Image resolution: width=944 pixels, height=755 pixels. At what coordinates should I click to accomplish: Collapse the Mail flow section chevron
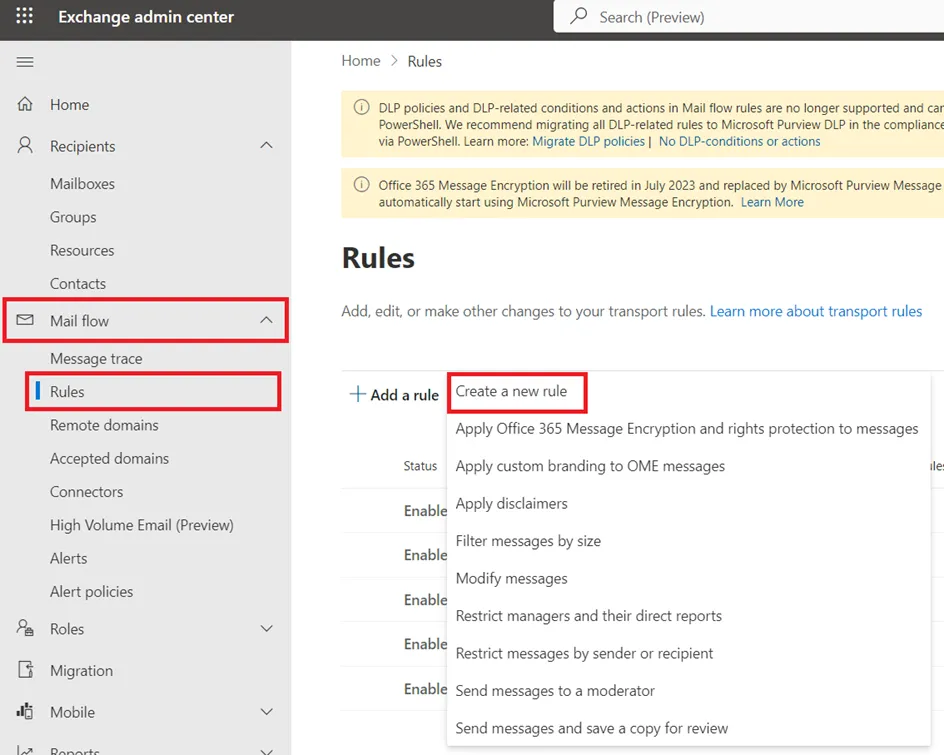click(x=266, y=320)
